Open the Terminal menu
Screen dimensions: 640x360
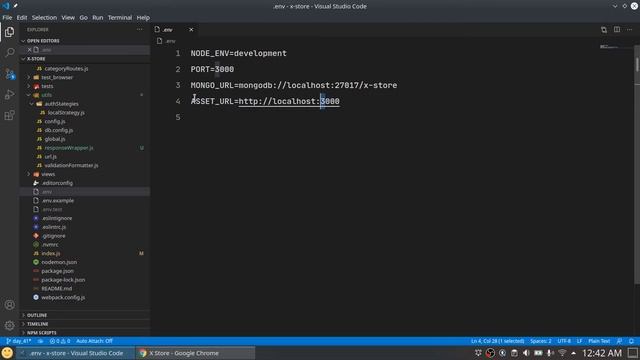(x=120, y=18)
